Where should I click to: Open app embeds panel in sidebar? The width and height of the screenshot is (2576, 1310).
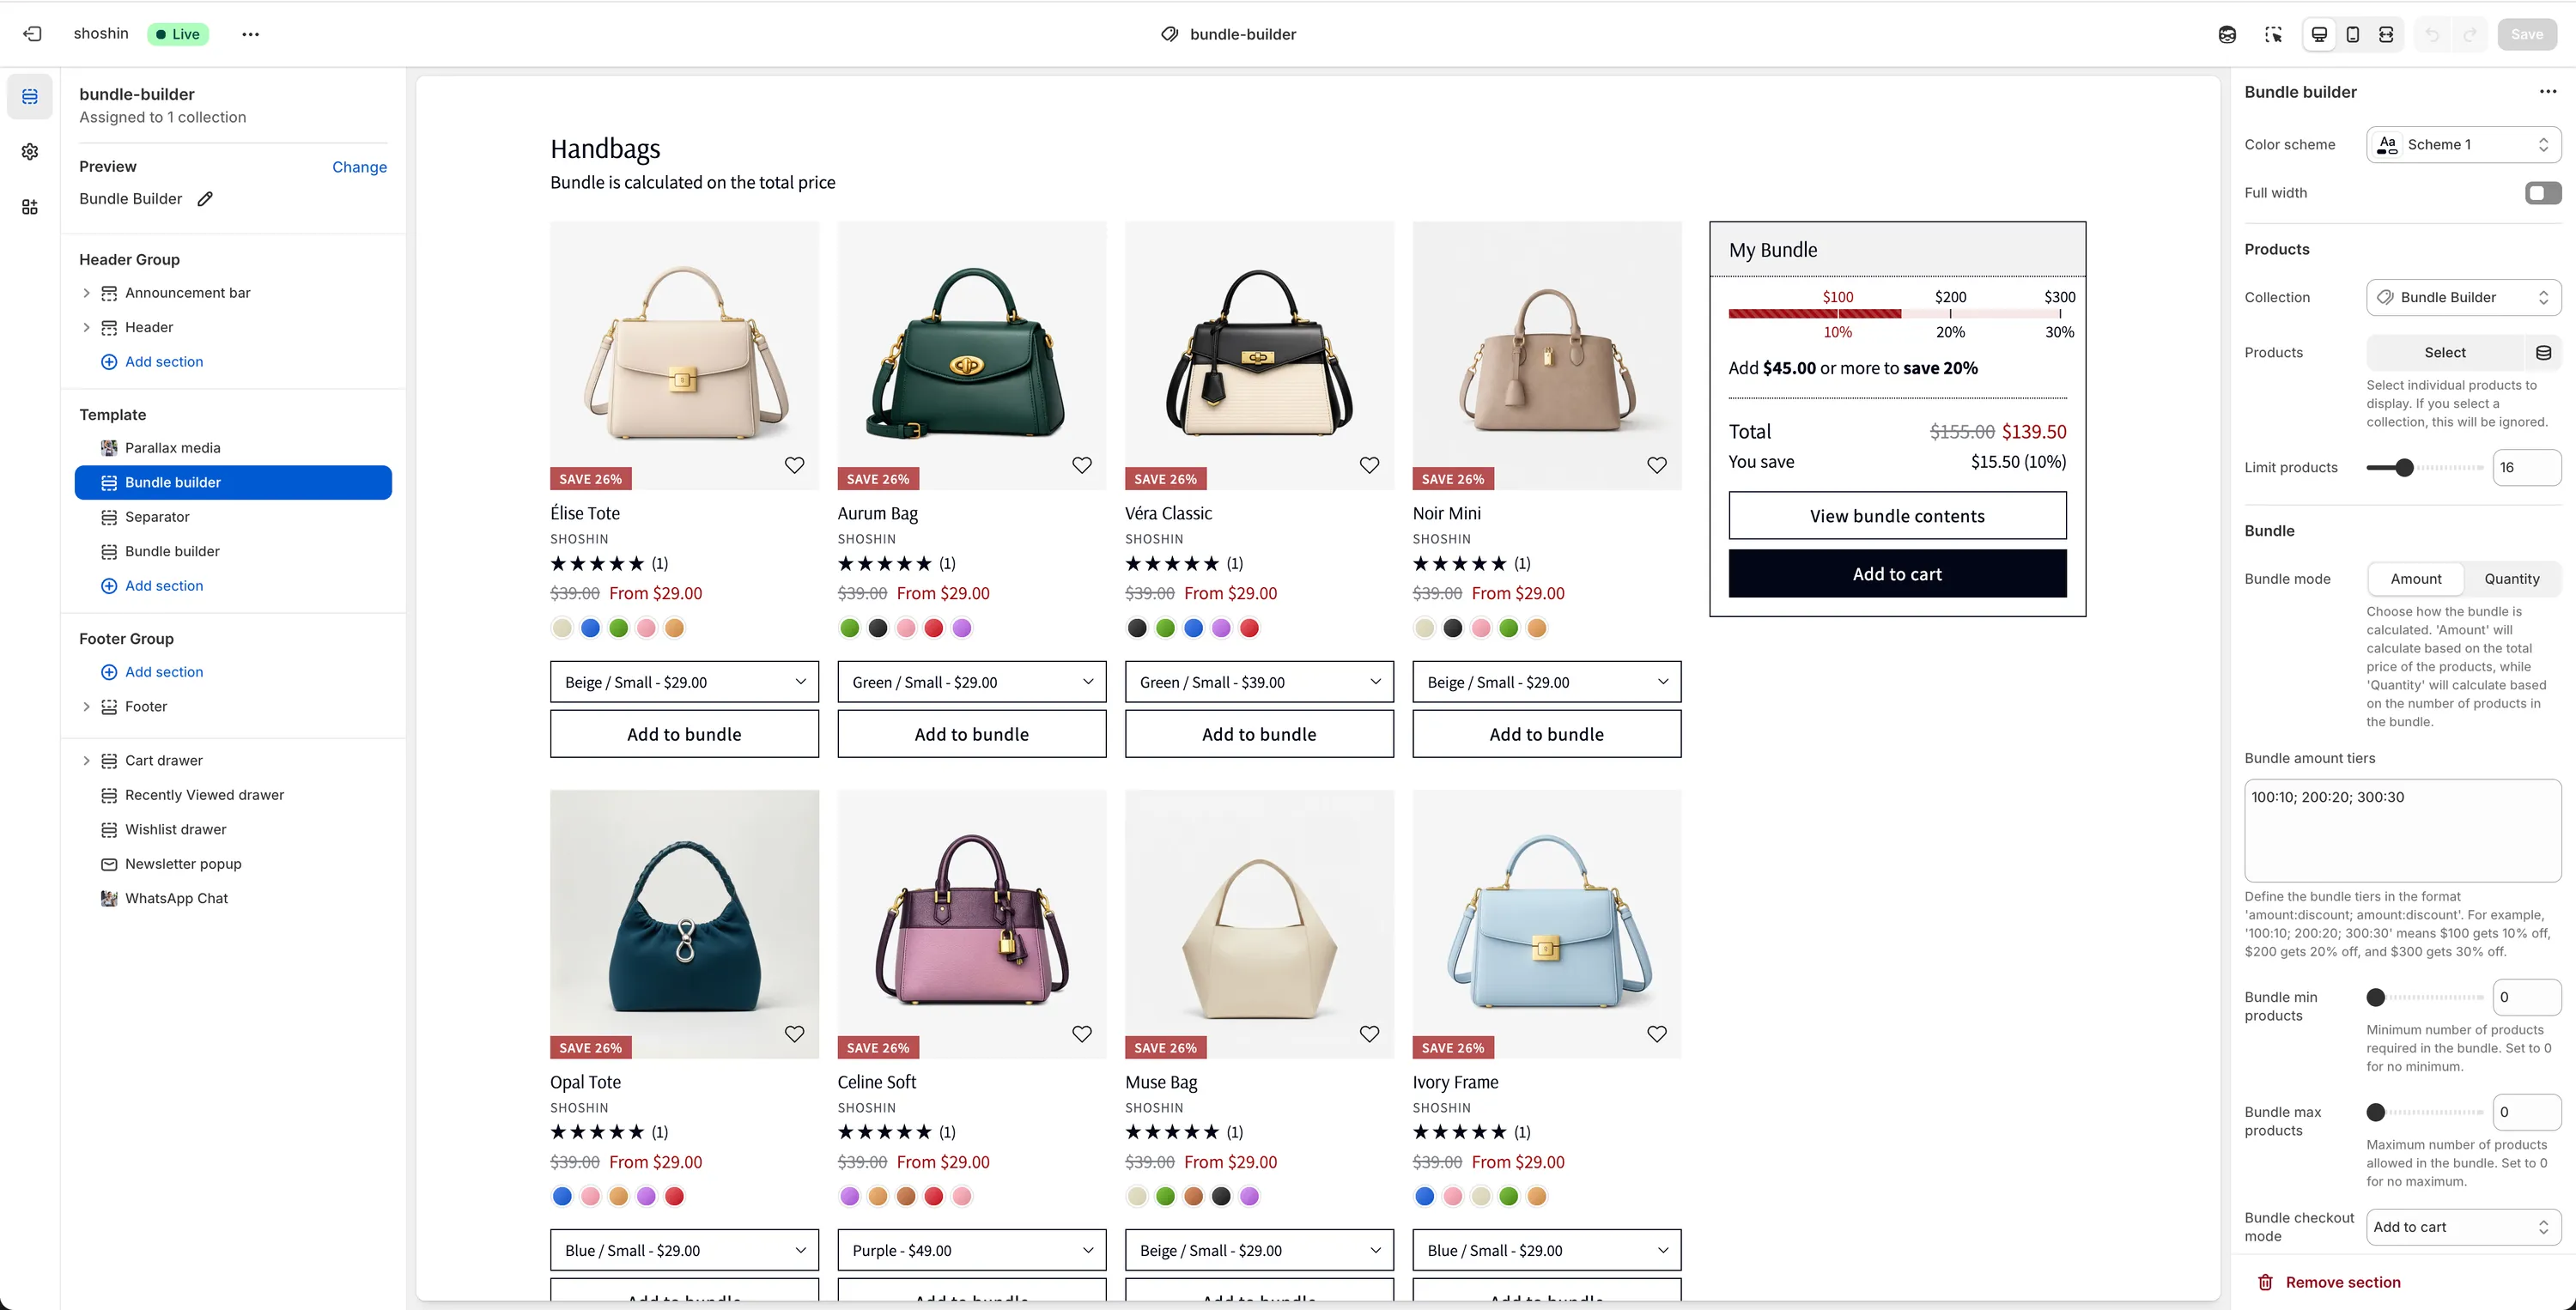pos(30,206)
